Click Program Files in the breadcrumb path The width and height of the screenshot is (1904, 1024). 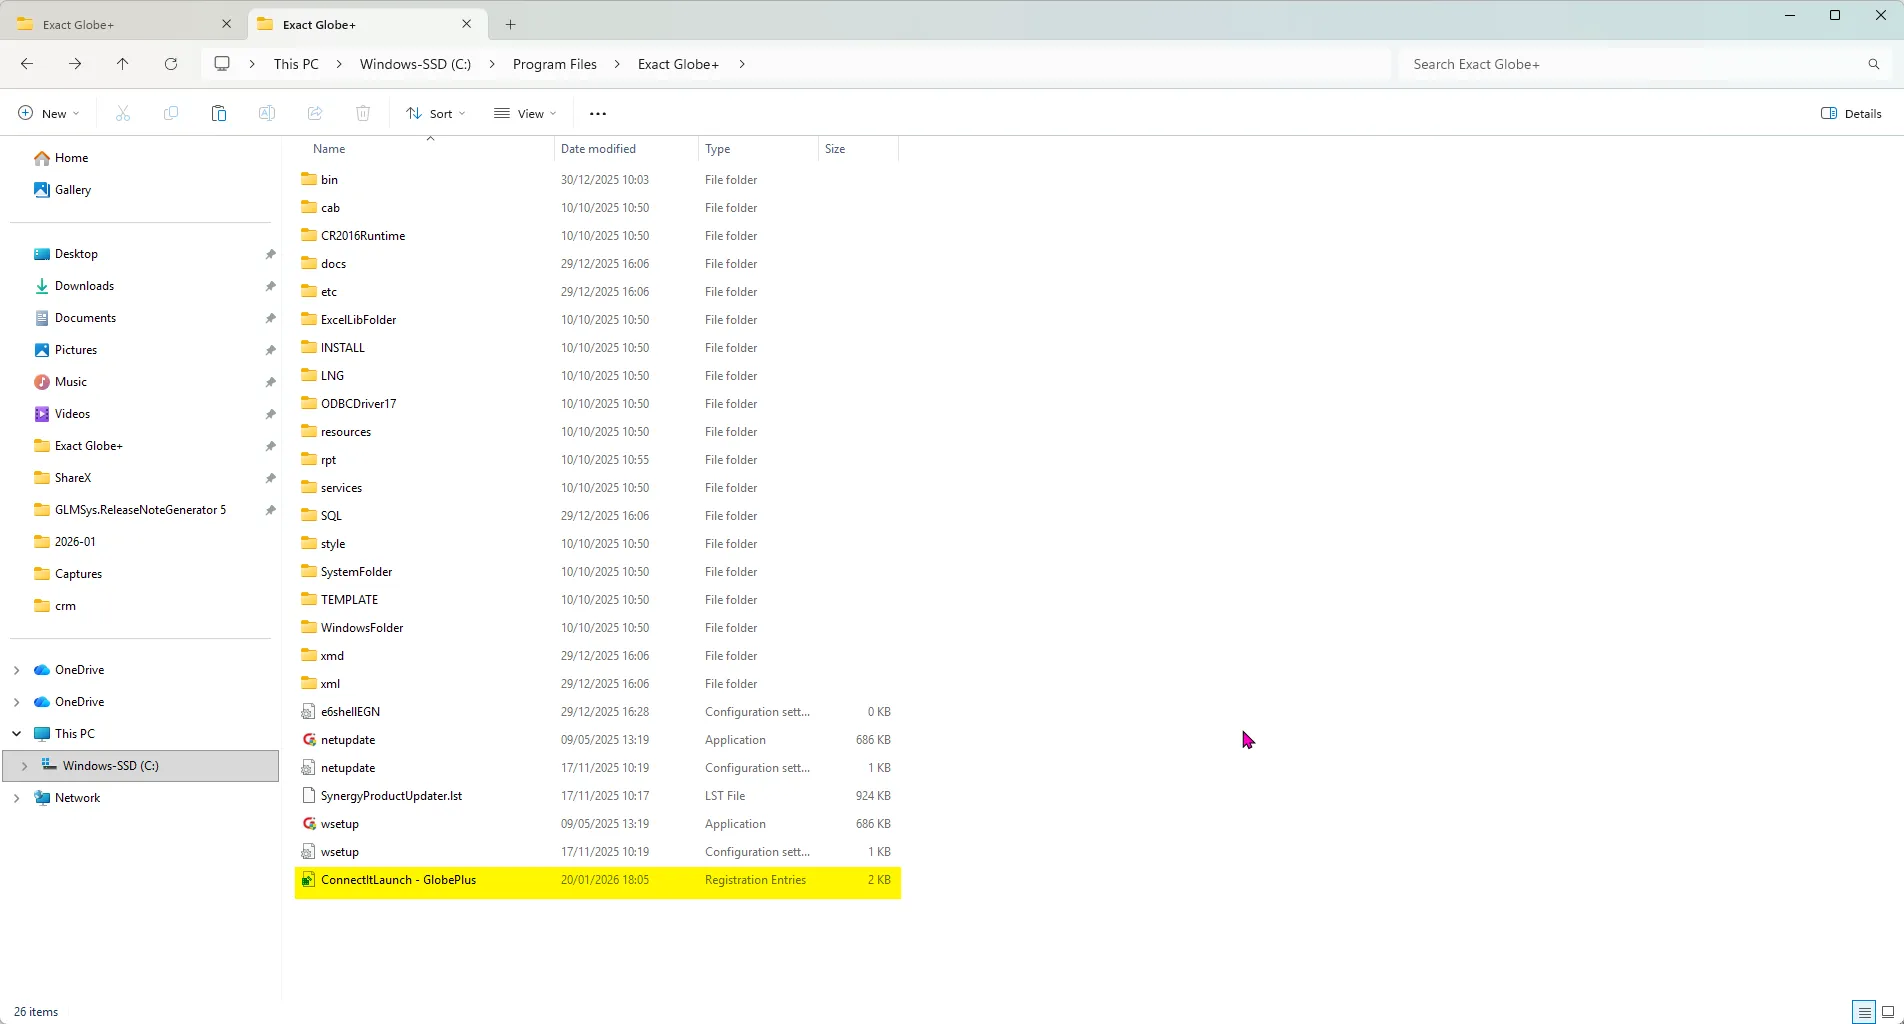point(554,64)
